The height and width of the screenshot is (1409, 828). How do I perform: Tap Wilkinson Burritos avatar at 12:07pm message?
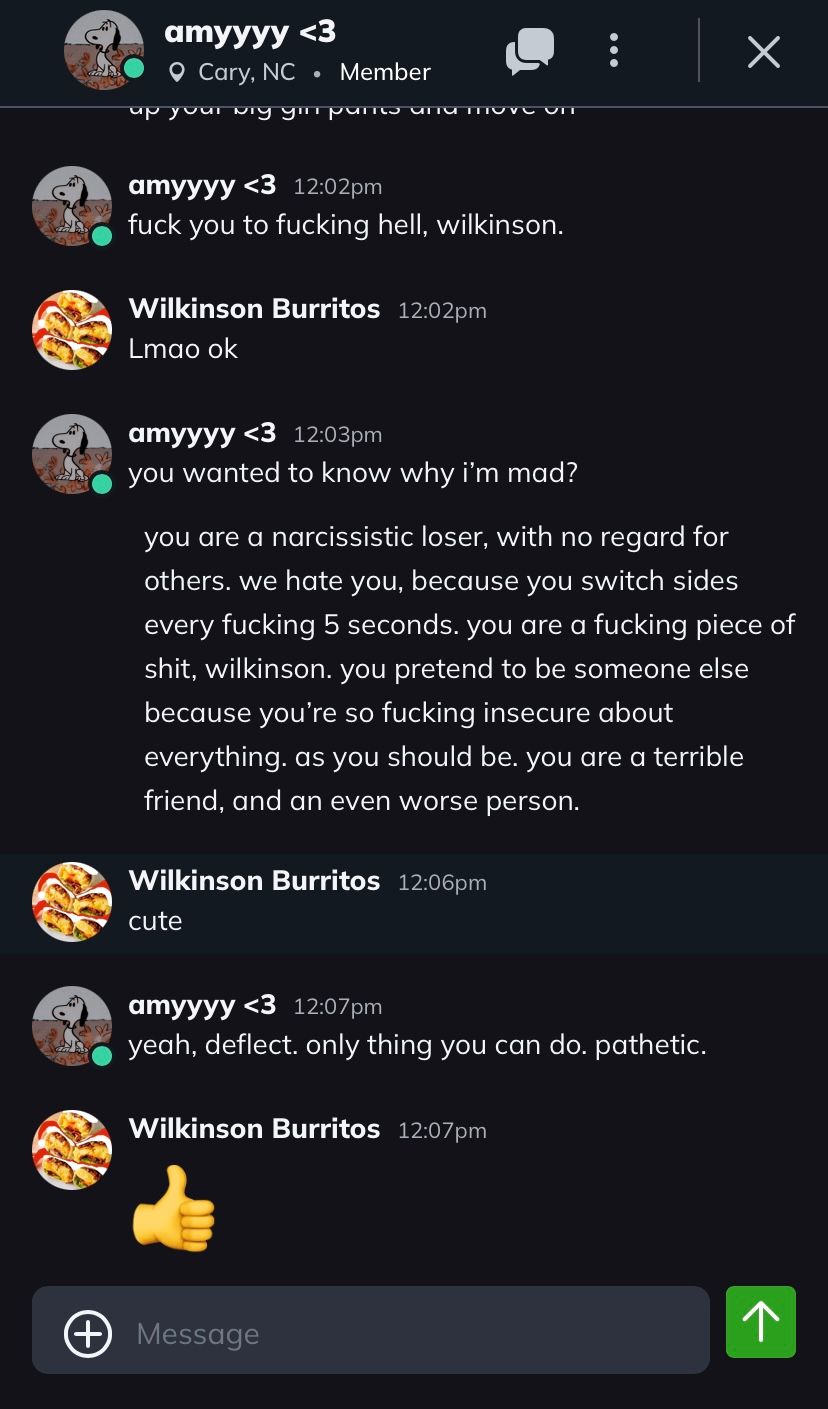(x=72, y=1150)
